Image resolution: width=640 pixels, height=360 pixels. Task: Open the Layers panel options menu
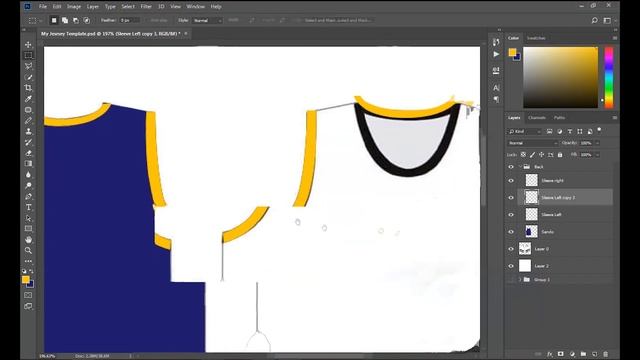(x=615, y=118)
